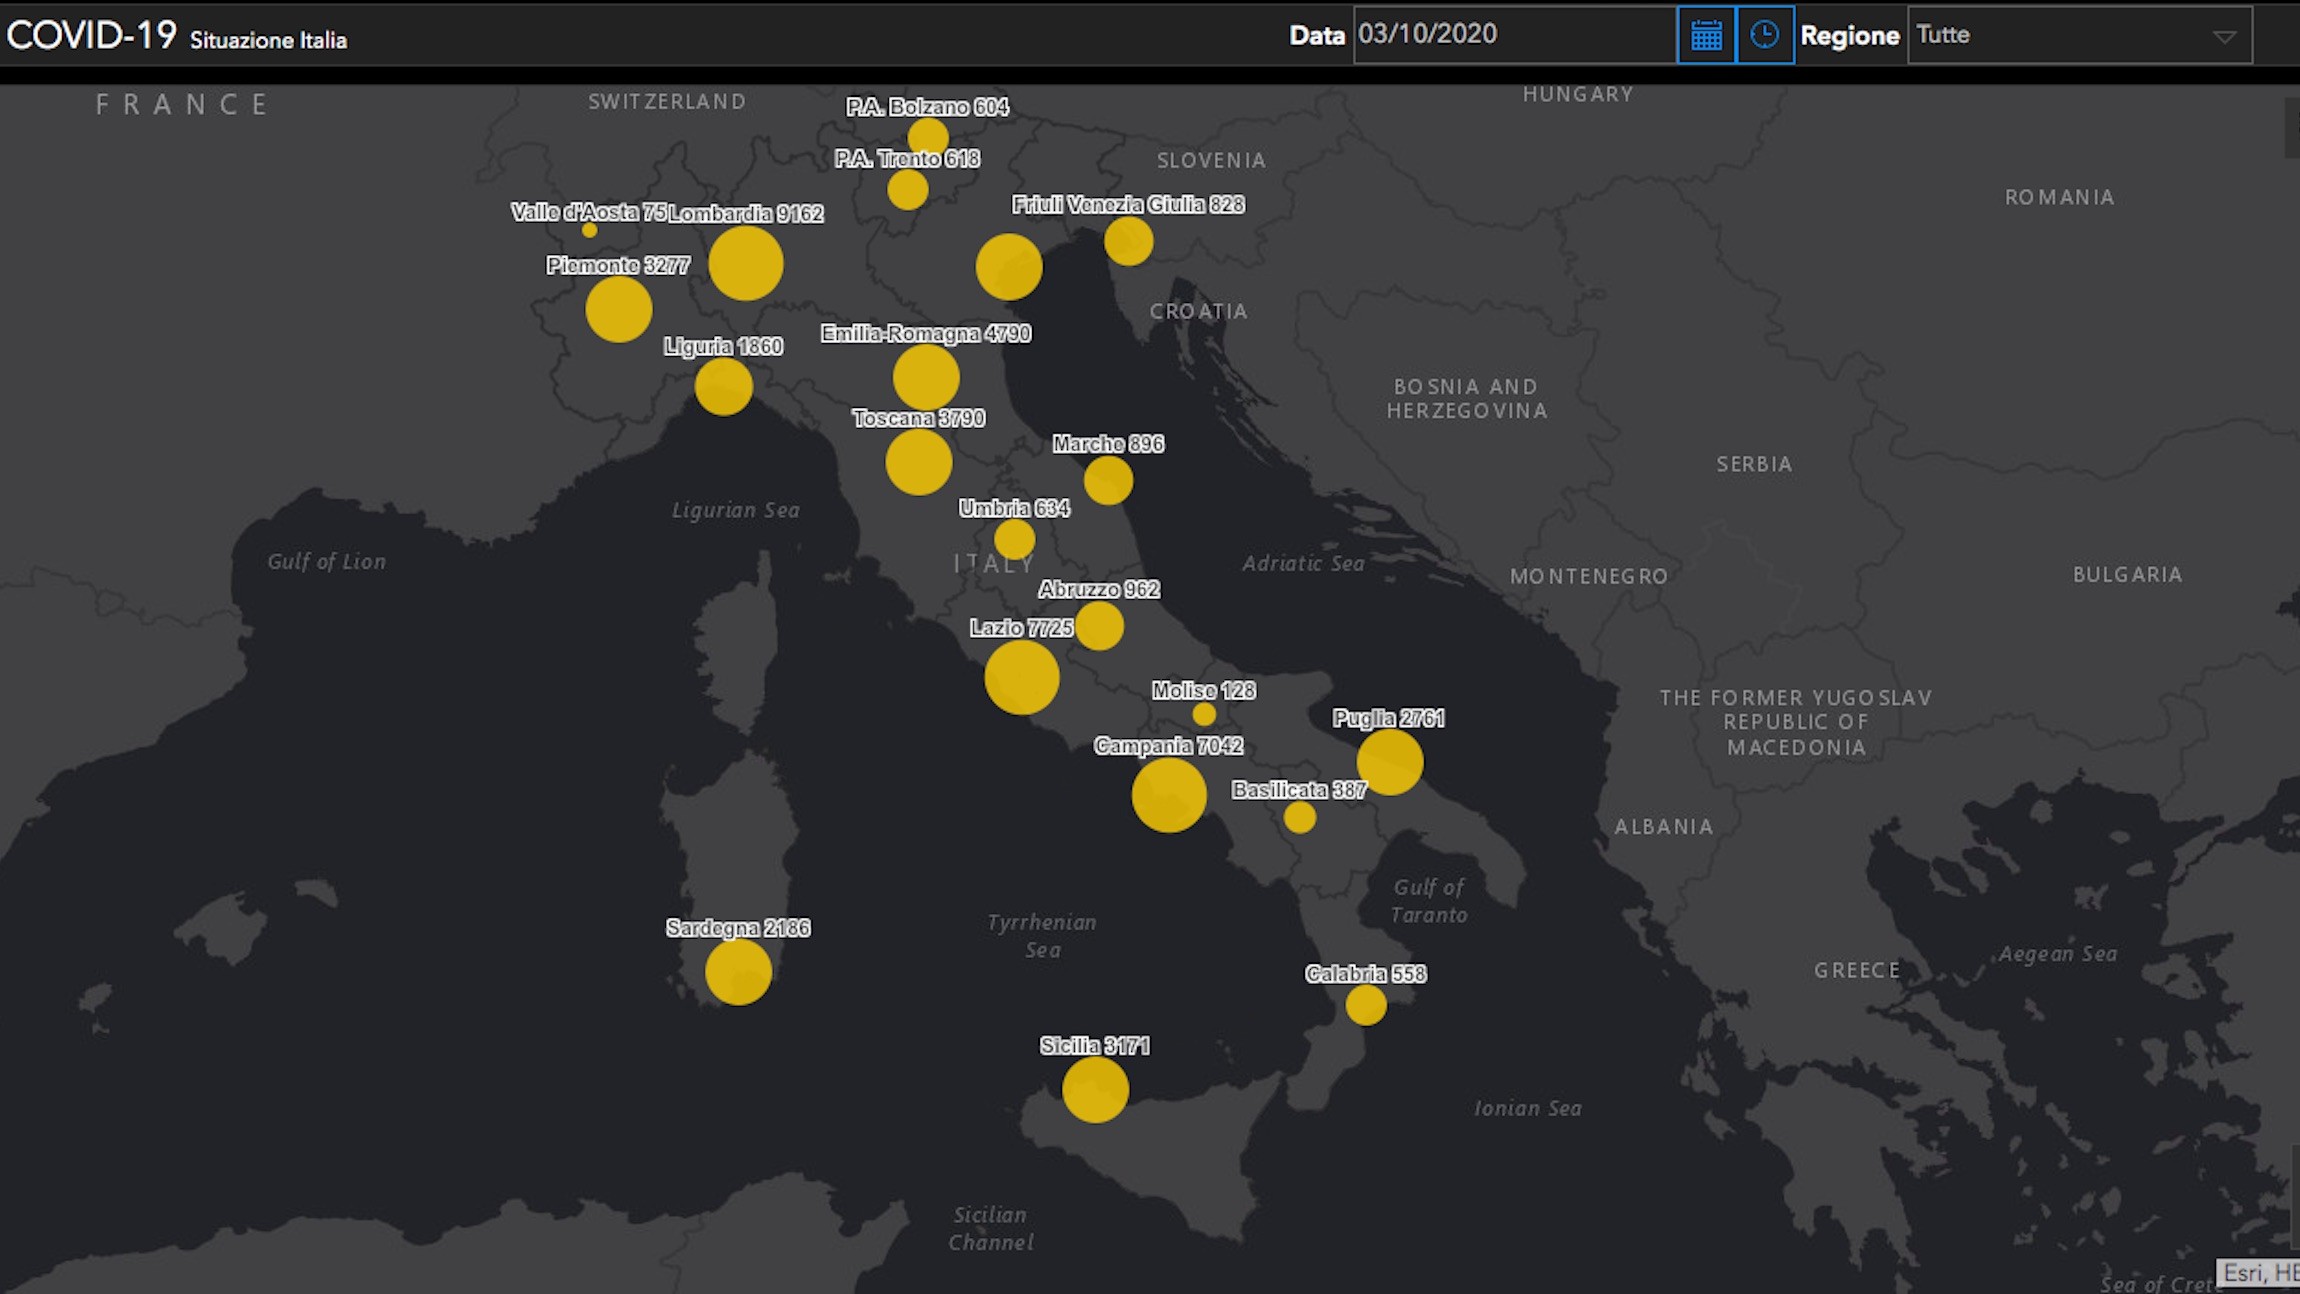This screenshot has height=1294, width=2300.
Task: Select the Lazio 7725 bubble
Action: tap(1022, 677)
